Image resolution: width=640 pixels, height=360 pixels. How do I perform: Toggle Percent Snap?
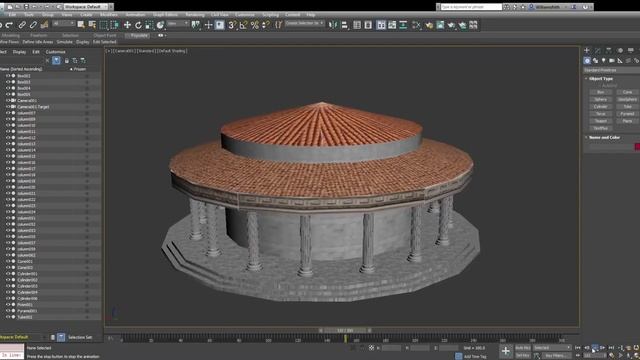[255, 25]
